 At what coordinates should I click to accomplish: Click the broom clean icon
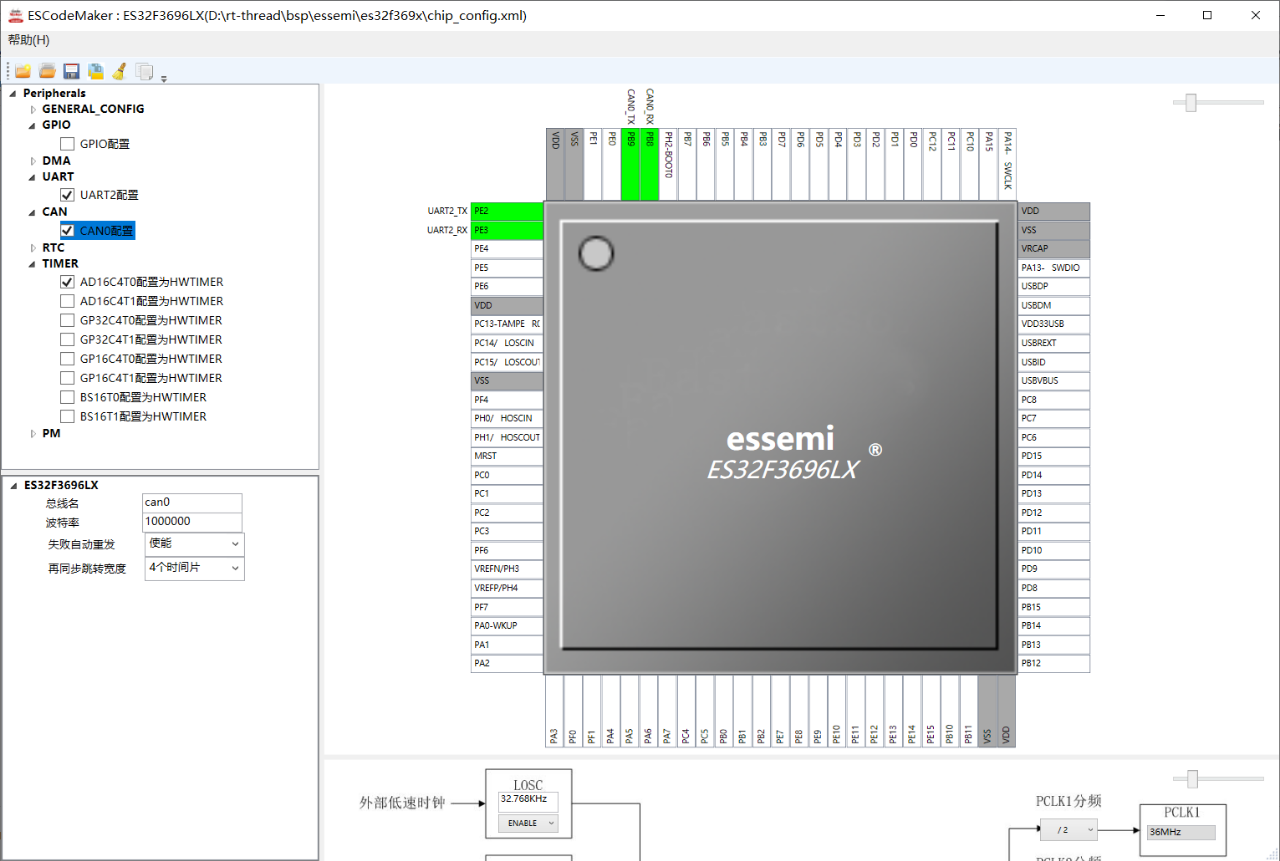[119, 71]
